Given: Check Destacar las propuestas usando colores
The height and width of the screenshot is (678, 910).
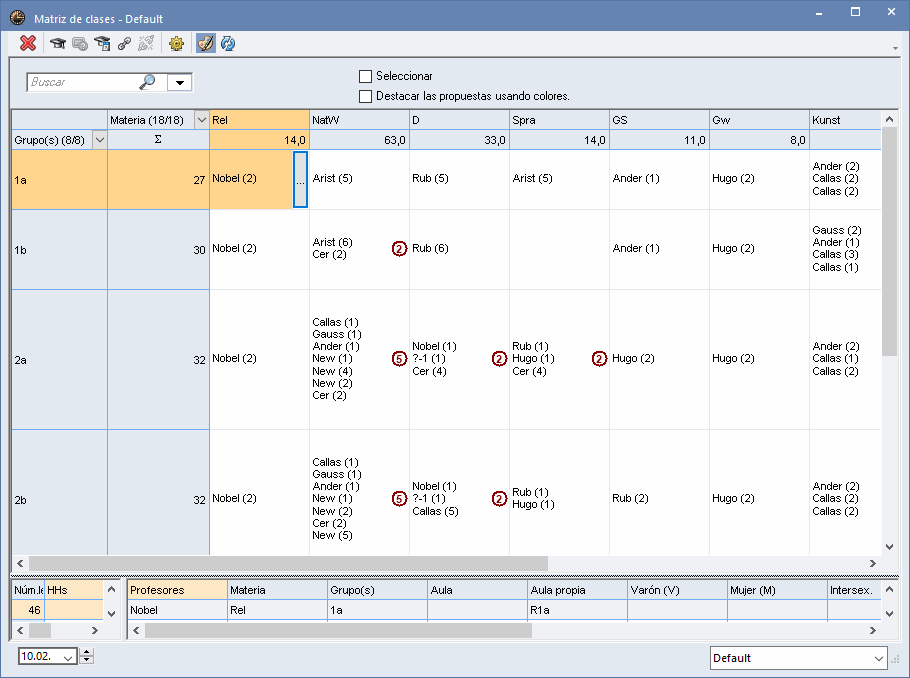Looking at the screenshot, I should (365, 96).
